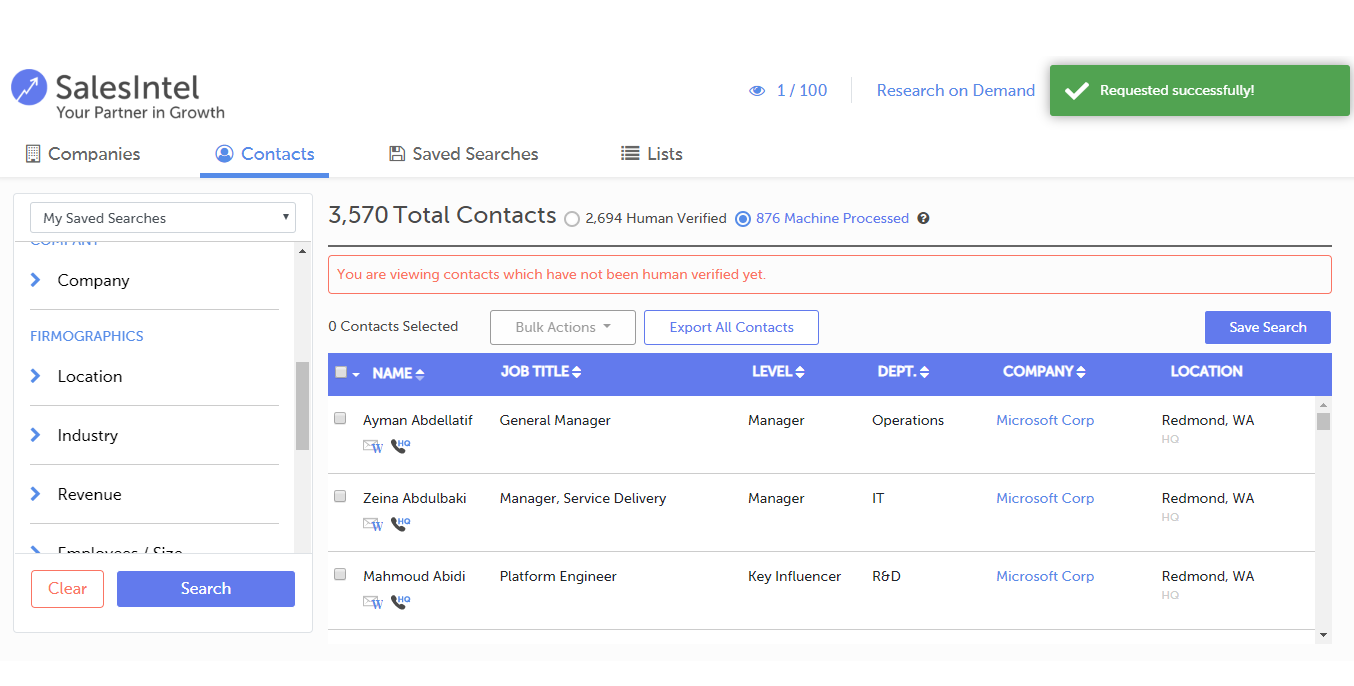Open Microsoft Corp link for Zeina Abdulbaki
Viewport: 1354px width, 686px height.
tap(1045, 499)
